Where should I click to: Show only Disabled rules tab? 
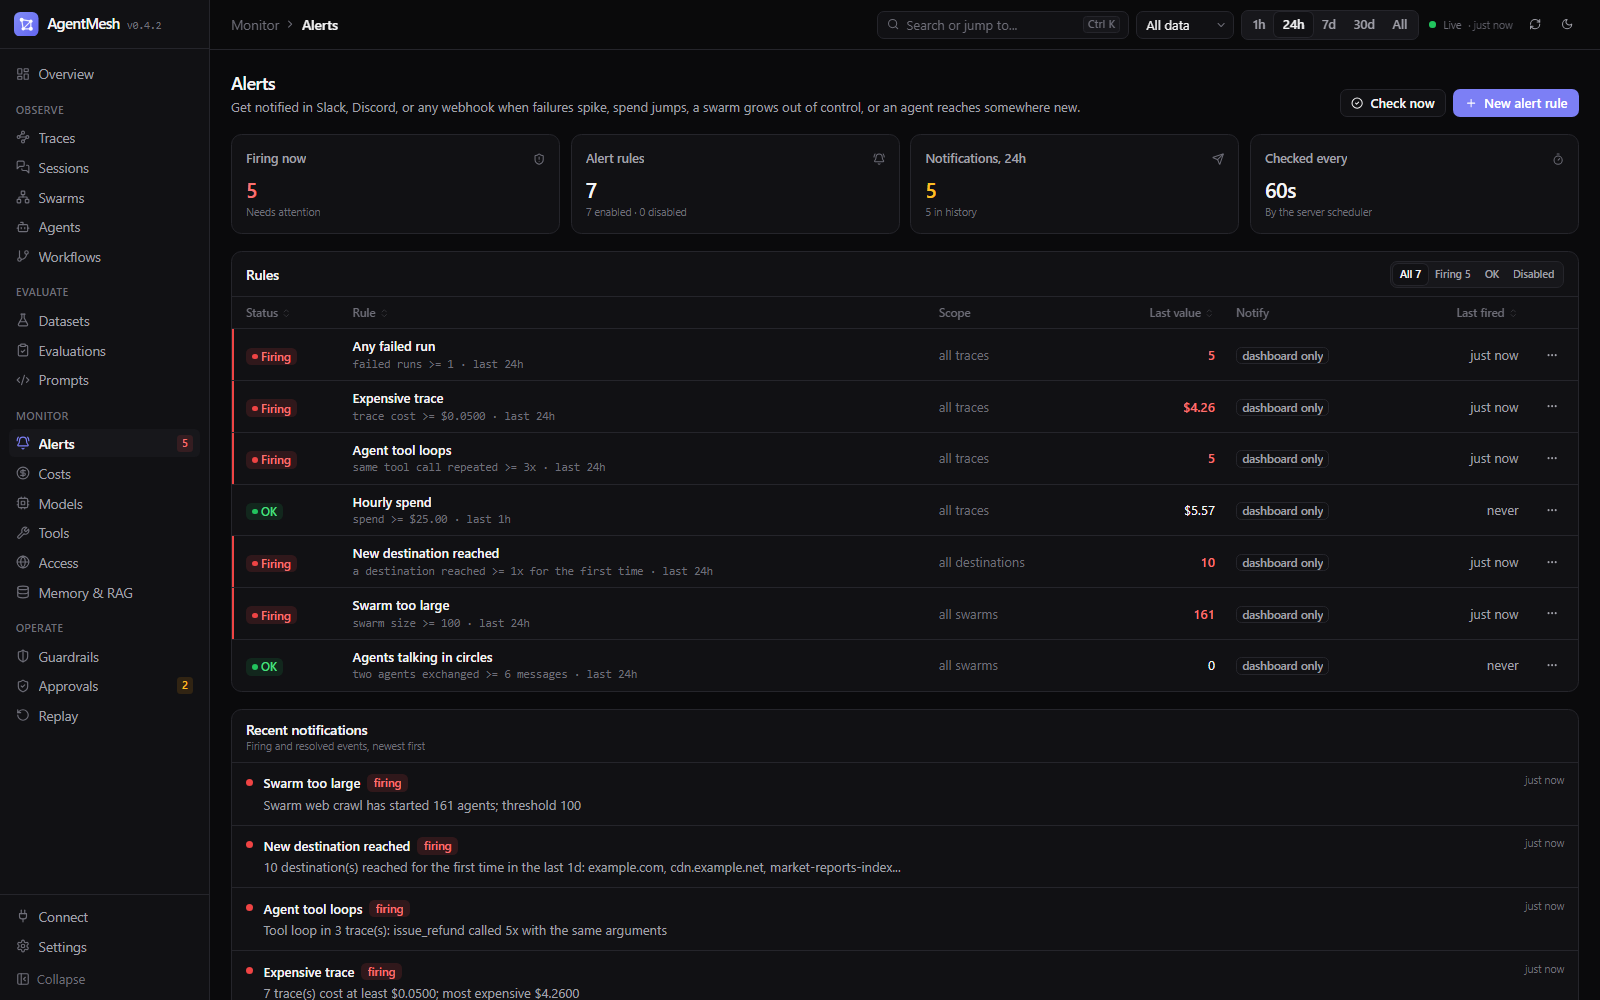pyautogui.click(x=1533, y=274)
